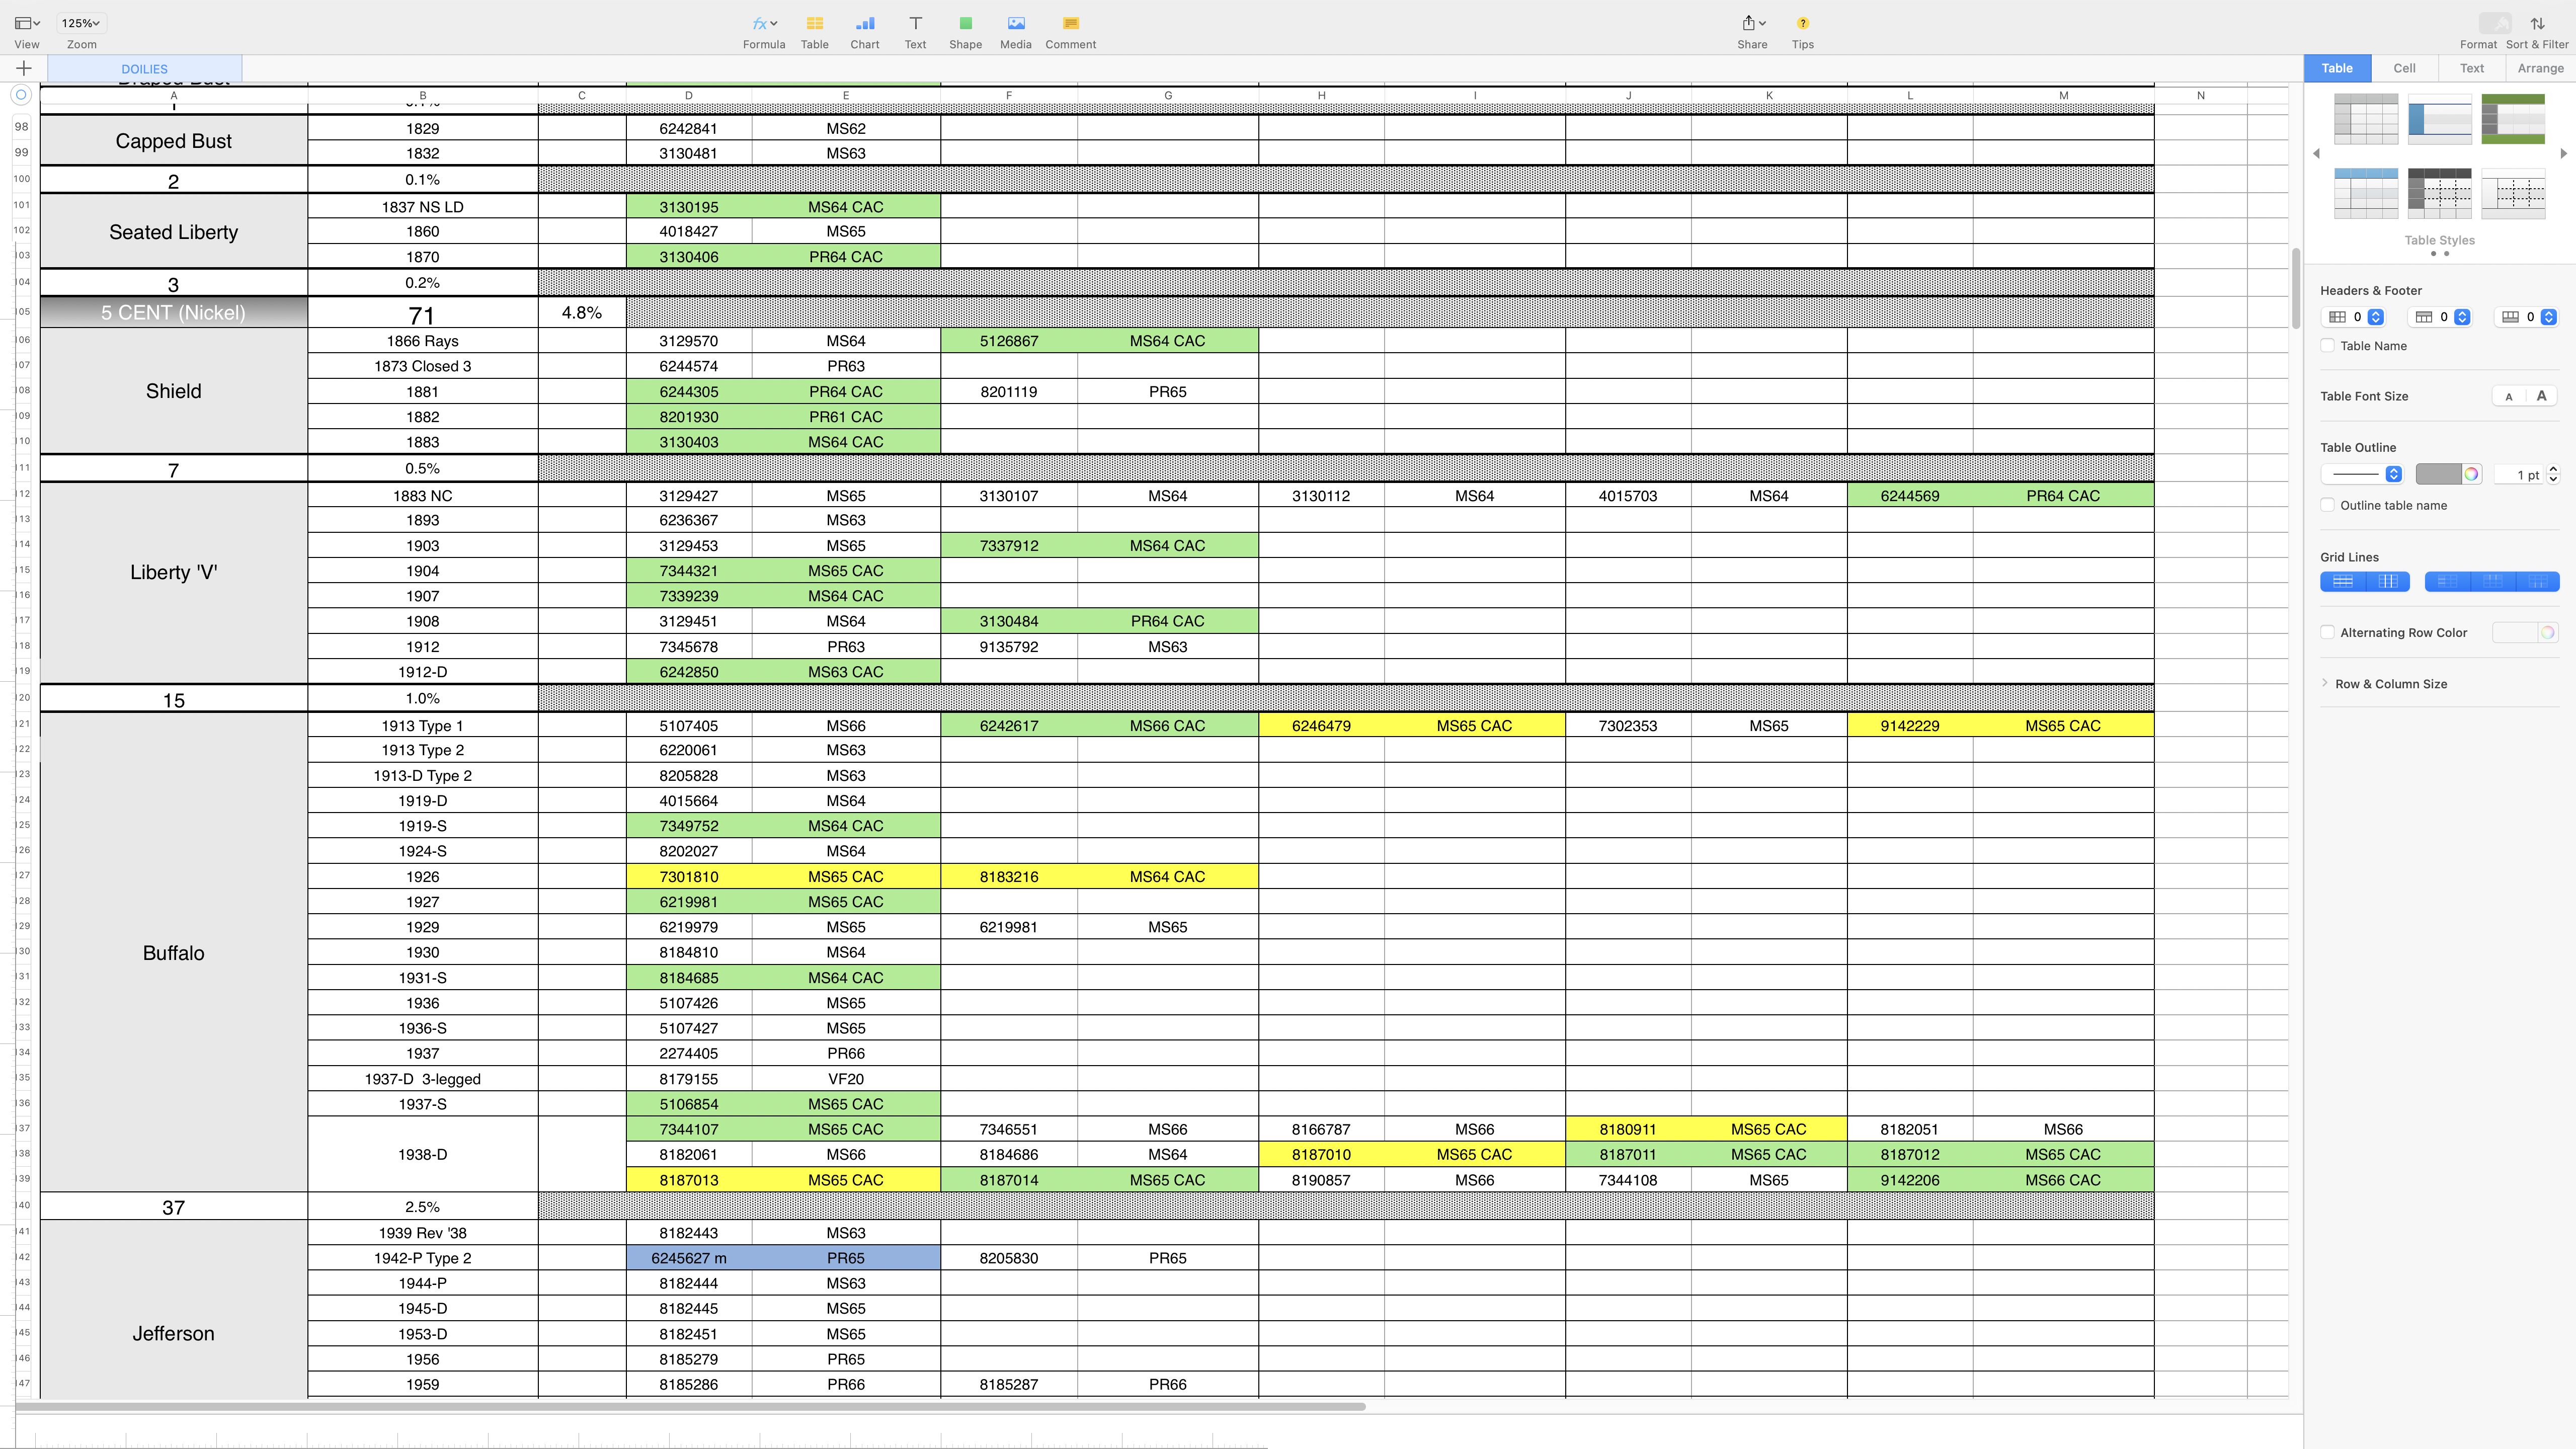
Task: Enable the Table Name checkbox
Action: 2328,346
